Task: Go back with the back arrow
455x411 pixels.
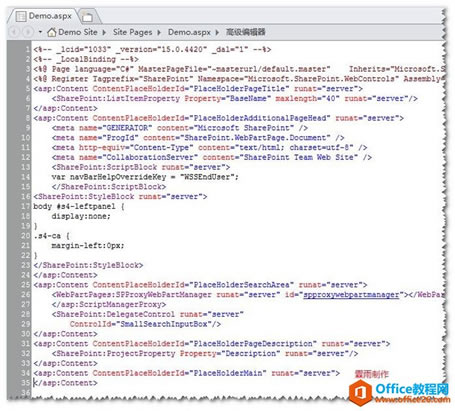Action: [15, 32]
